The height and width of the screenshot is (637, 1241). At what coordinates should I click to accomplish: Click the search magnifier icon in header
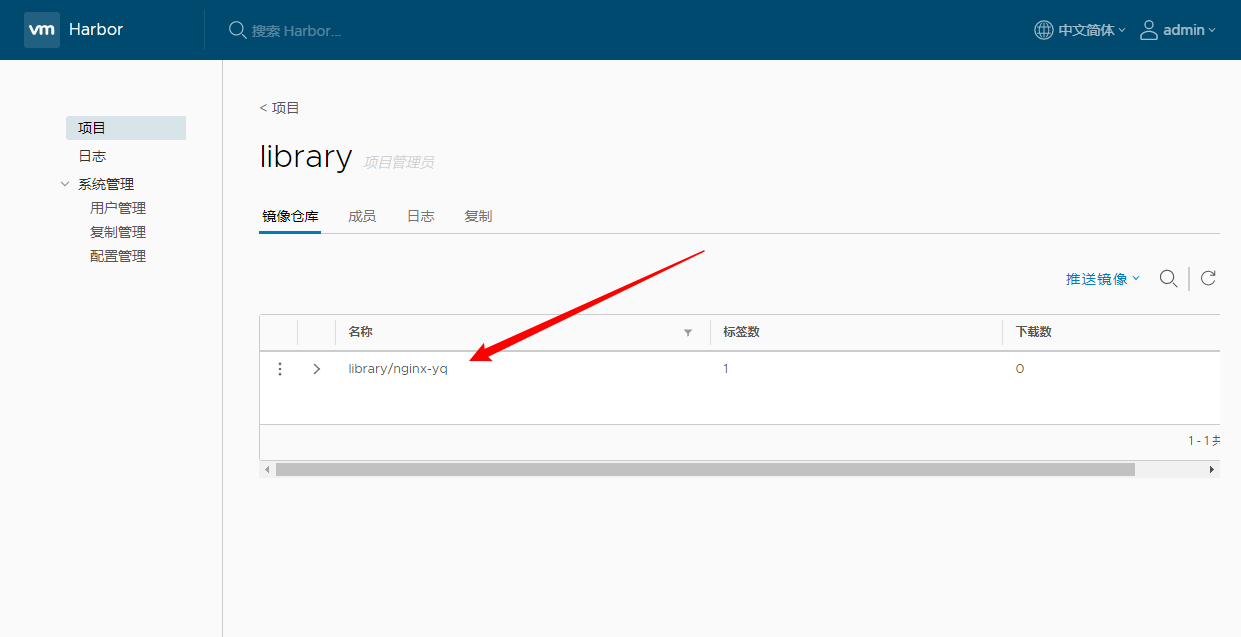[237, 30]
